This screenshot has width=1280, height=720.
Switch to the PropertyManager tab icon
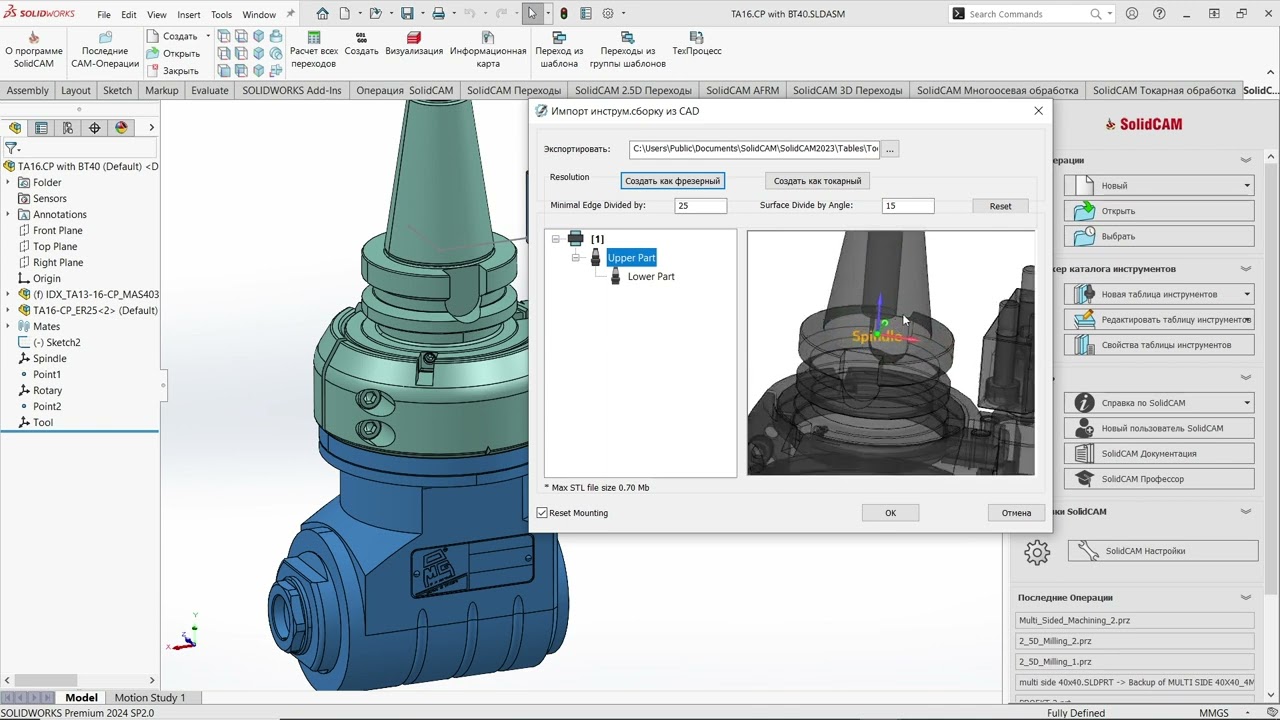tap(41, 128)
